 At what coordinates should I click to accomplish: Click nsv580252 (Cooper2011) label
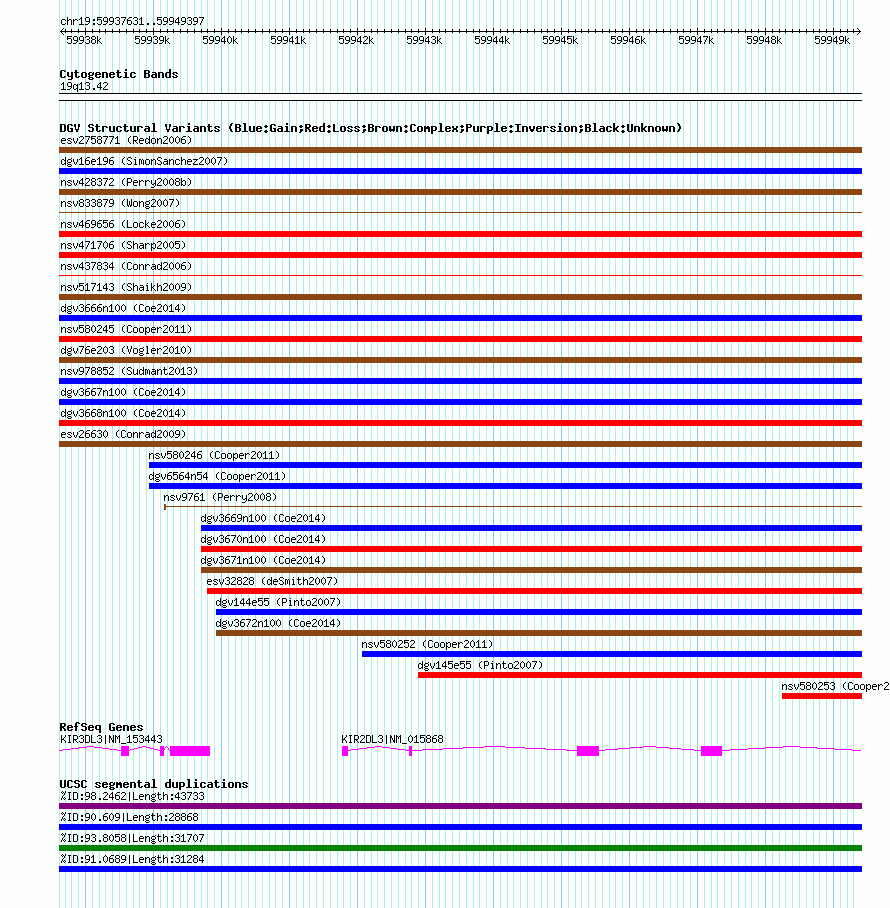(x=427, y=644)
